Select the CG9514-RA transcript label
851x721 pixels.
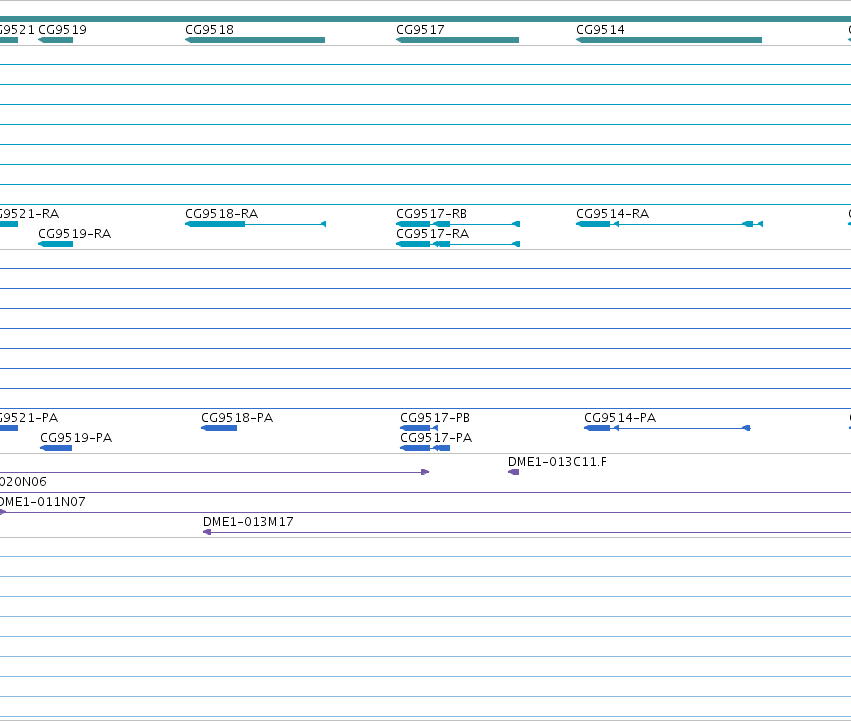click(x=612, y=214)
